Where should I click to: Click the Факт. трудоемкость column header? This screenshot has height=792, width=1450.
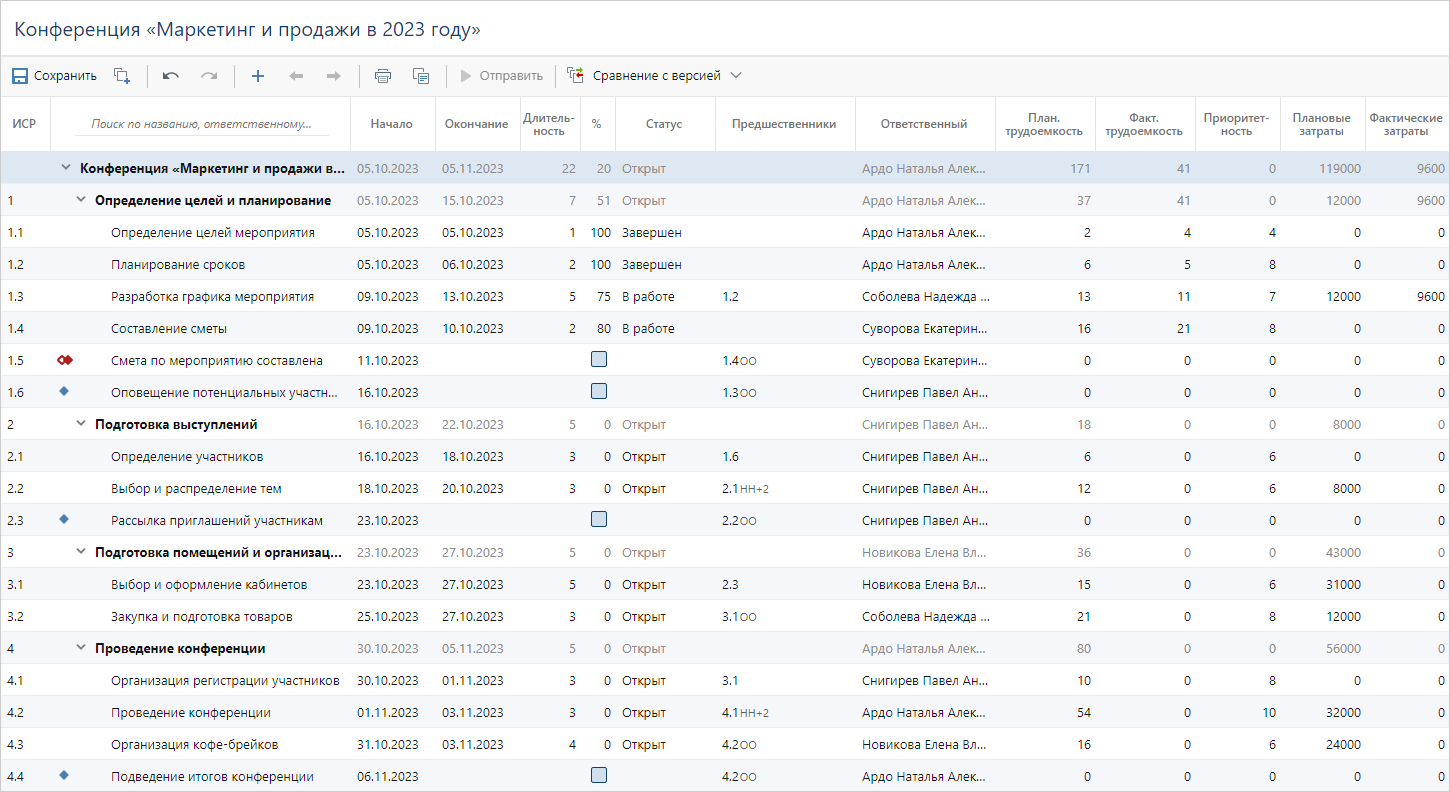pyautogui.click(x=1144, y=124)
